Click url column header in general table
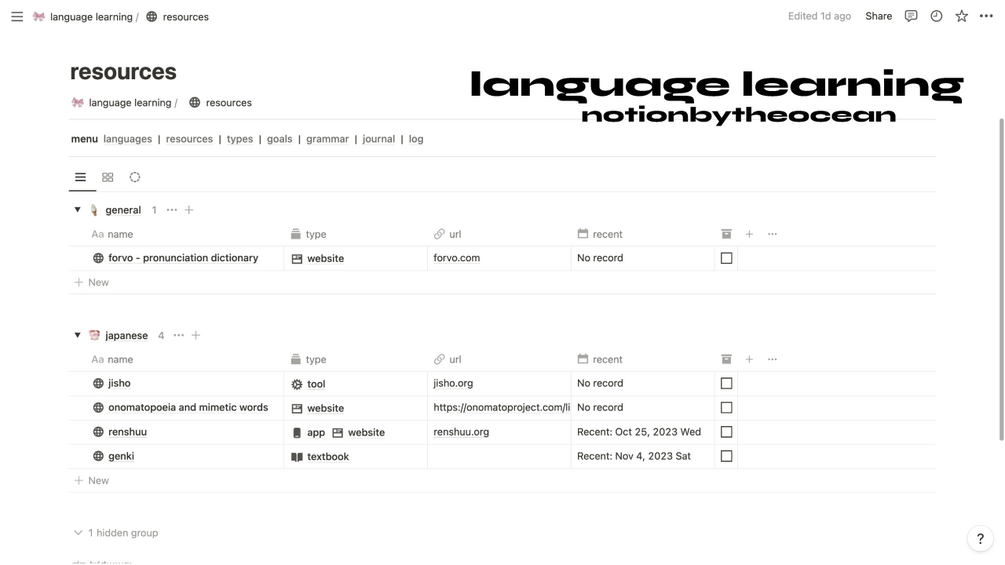 (x=447, y=234)
